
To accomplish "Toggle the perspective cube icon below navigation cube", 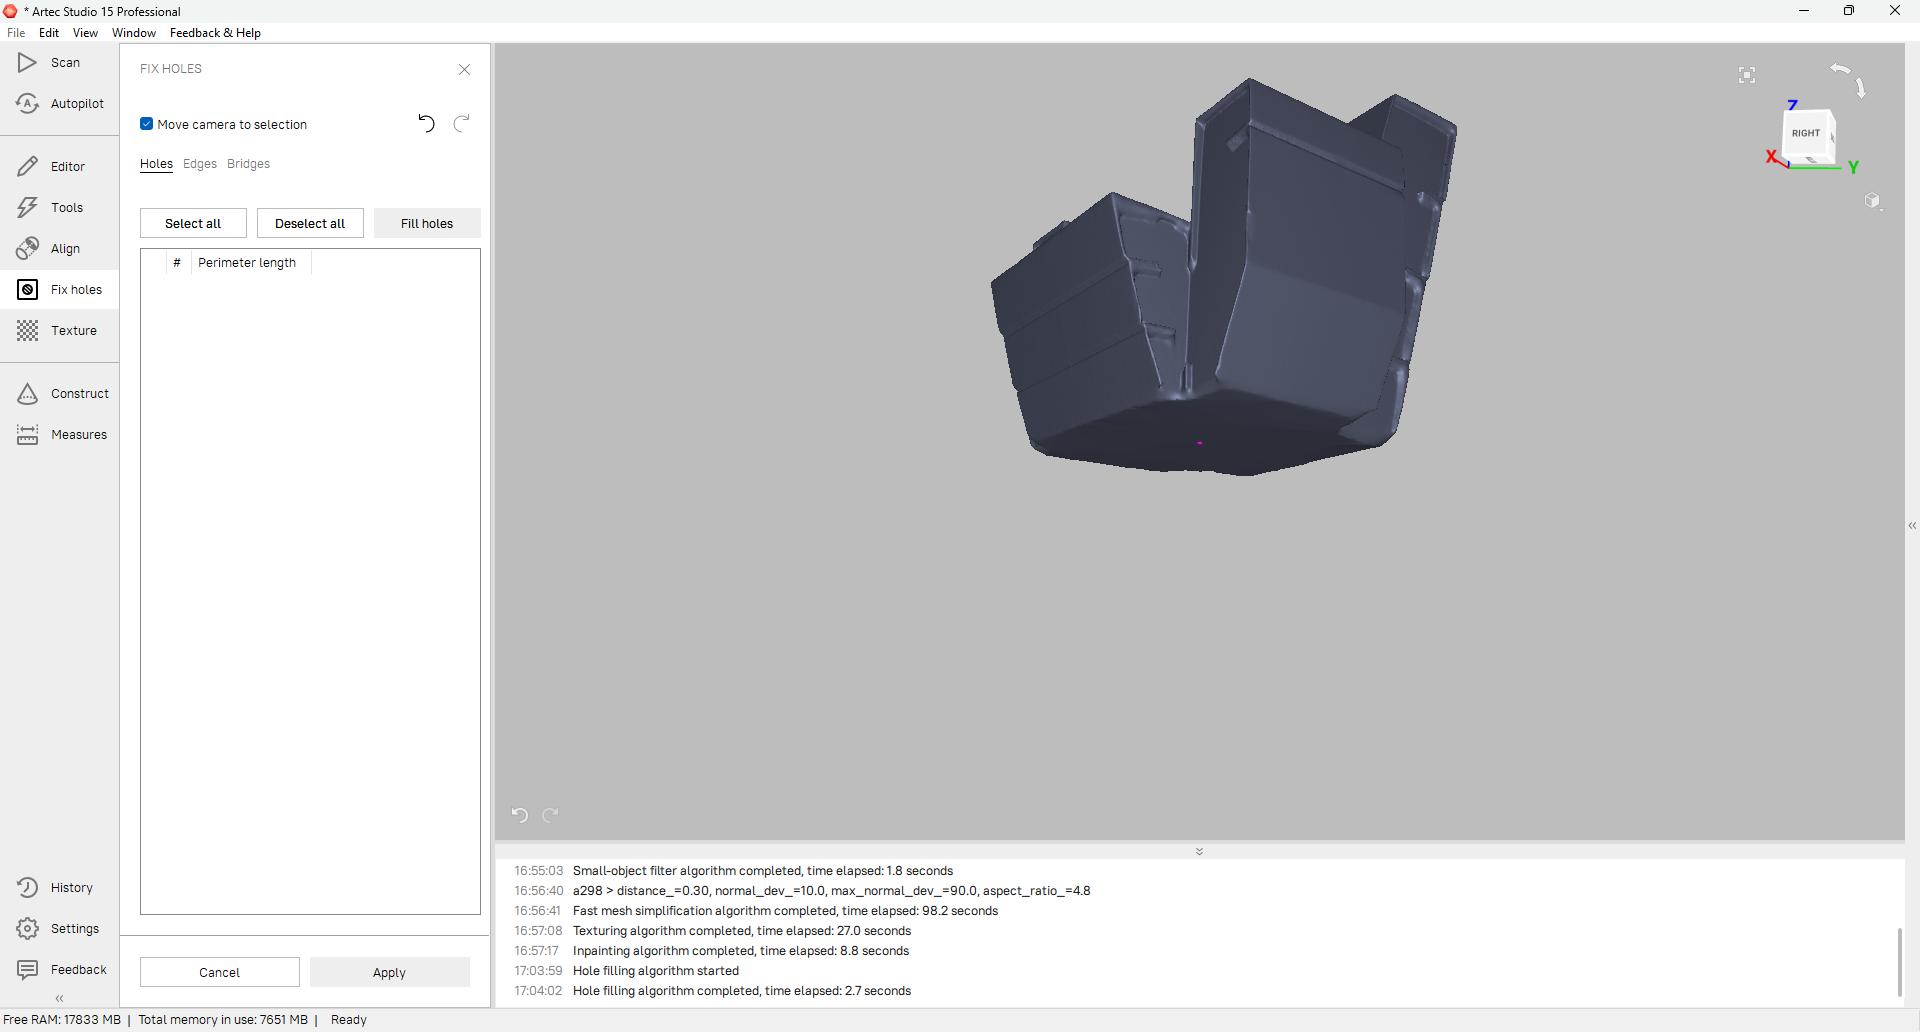I will (x=1873, y=201).
